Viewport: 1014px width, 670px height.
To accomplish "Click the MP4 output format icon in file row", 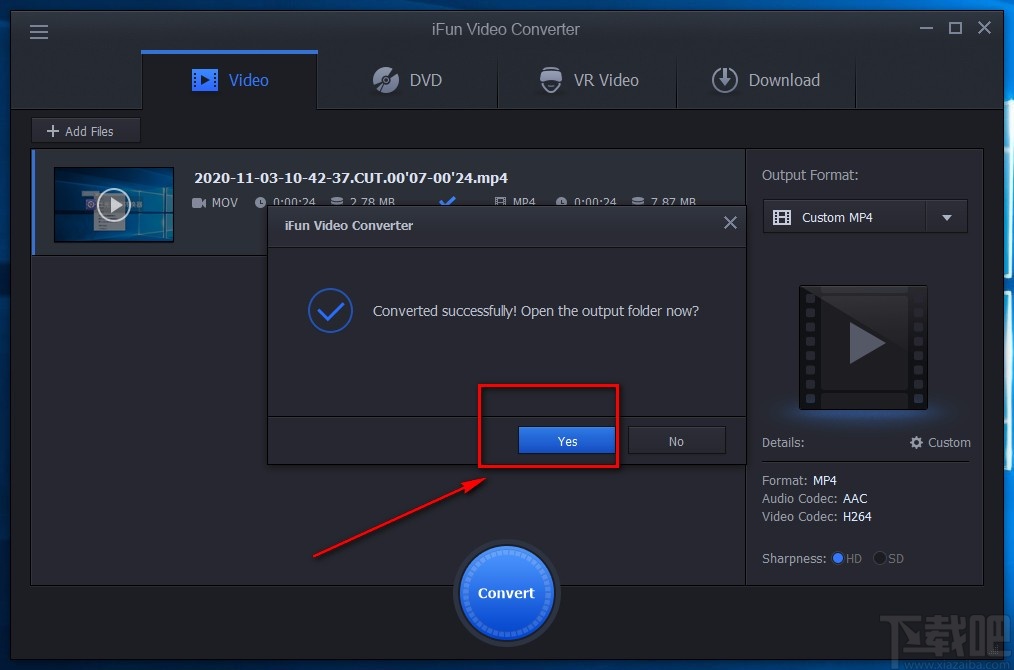I will click(500, 202).
